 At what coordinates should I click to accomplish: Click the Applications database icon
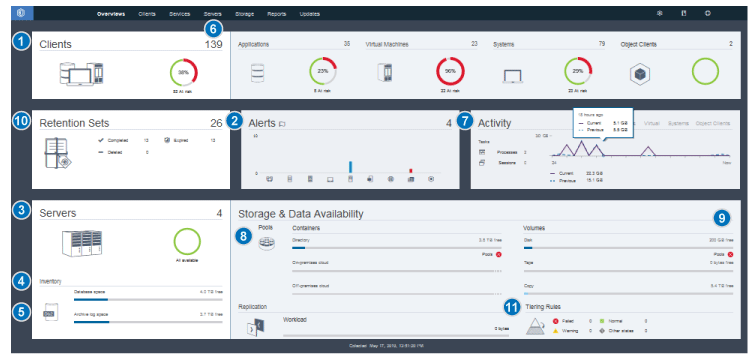point(257,73)
